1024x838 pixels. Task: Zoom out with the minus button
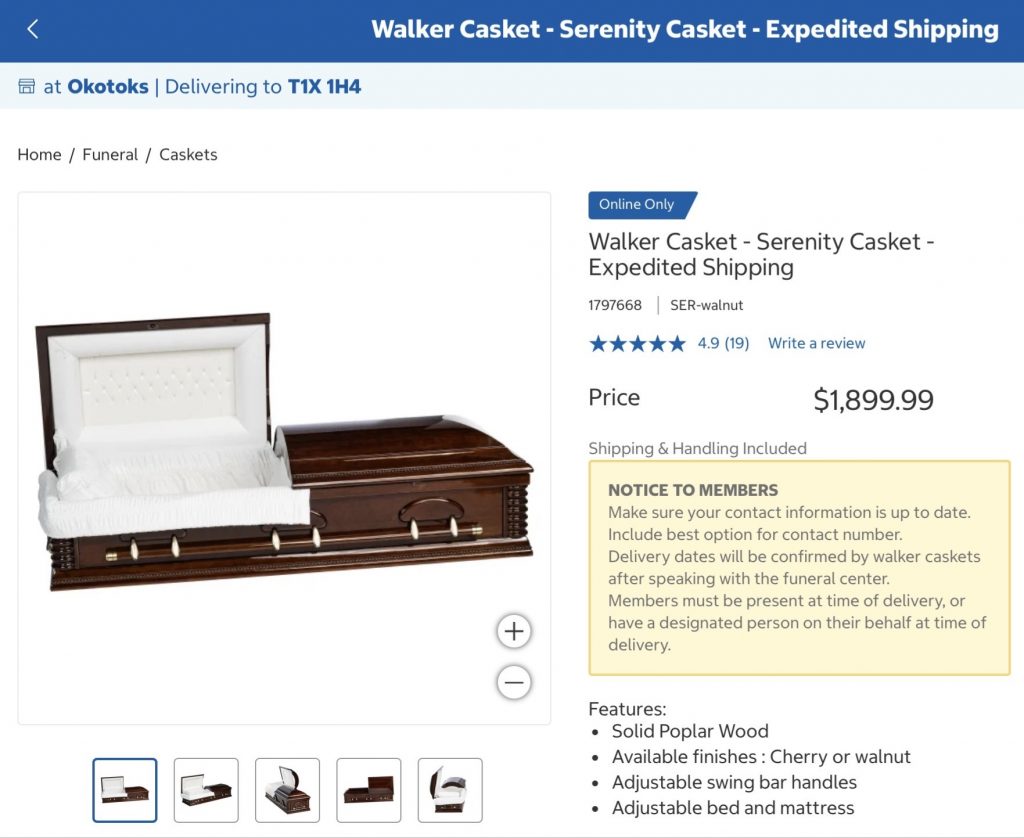[x=514, y=683]
